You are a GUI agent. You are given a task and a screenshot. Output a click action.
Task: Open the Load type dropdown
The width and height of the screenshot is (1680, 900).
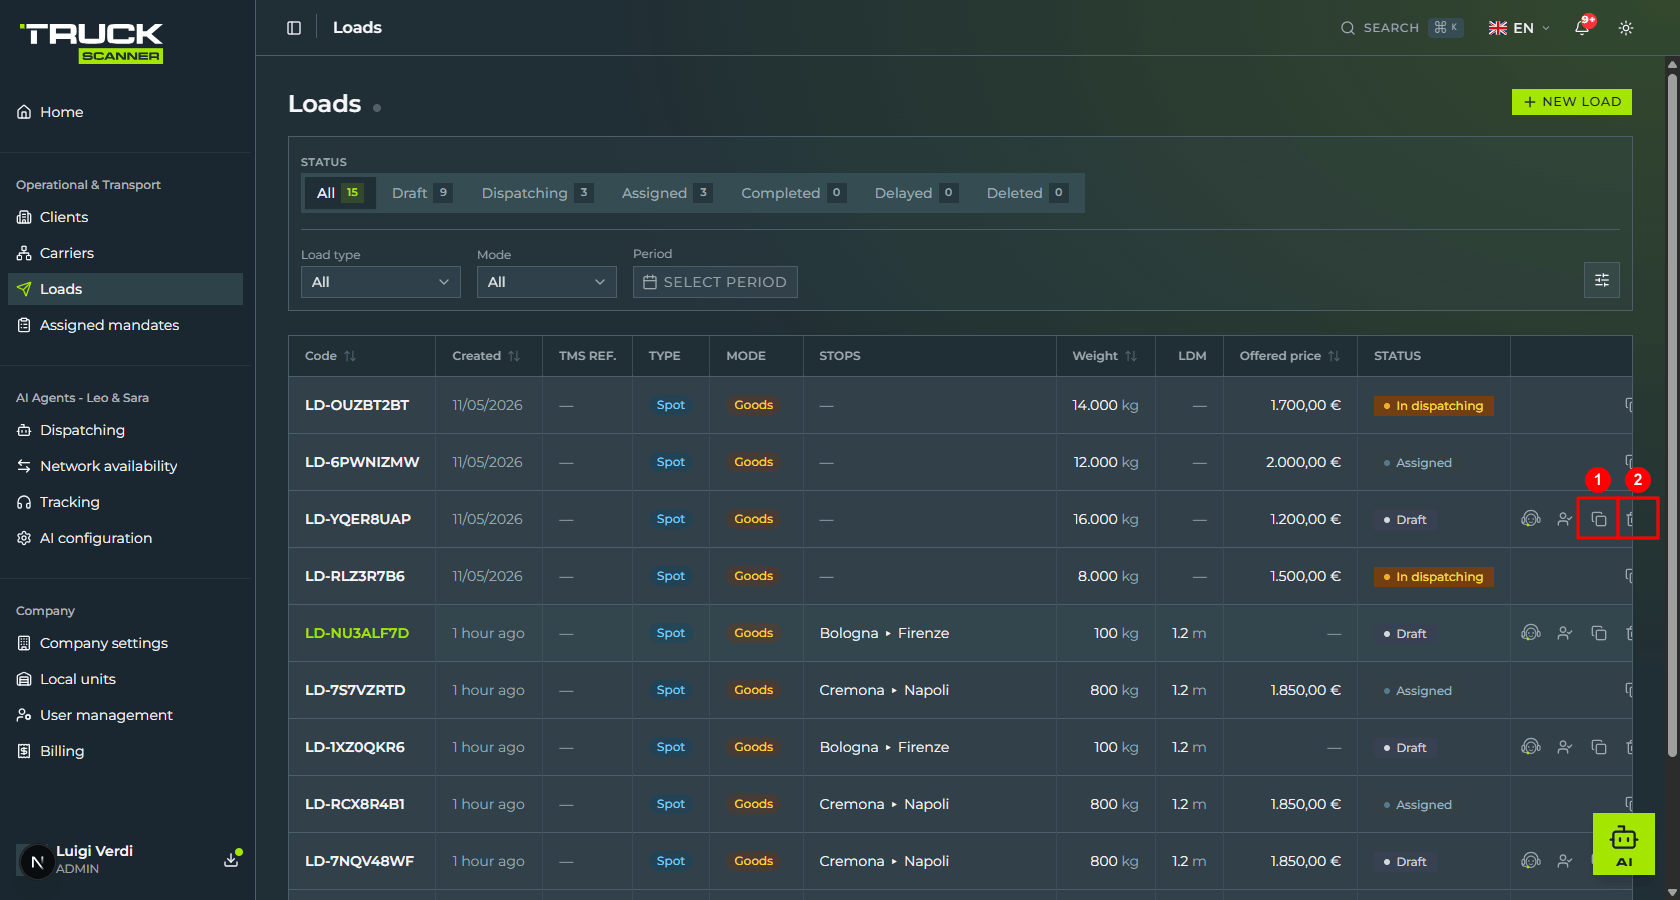[x=381, y=282]
